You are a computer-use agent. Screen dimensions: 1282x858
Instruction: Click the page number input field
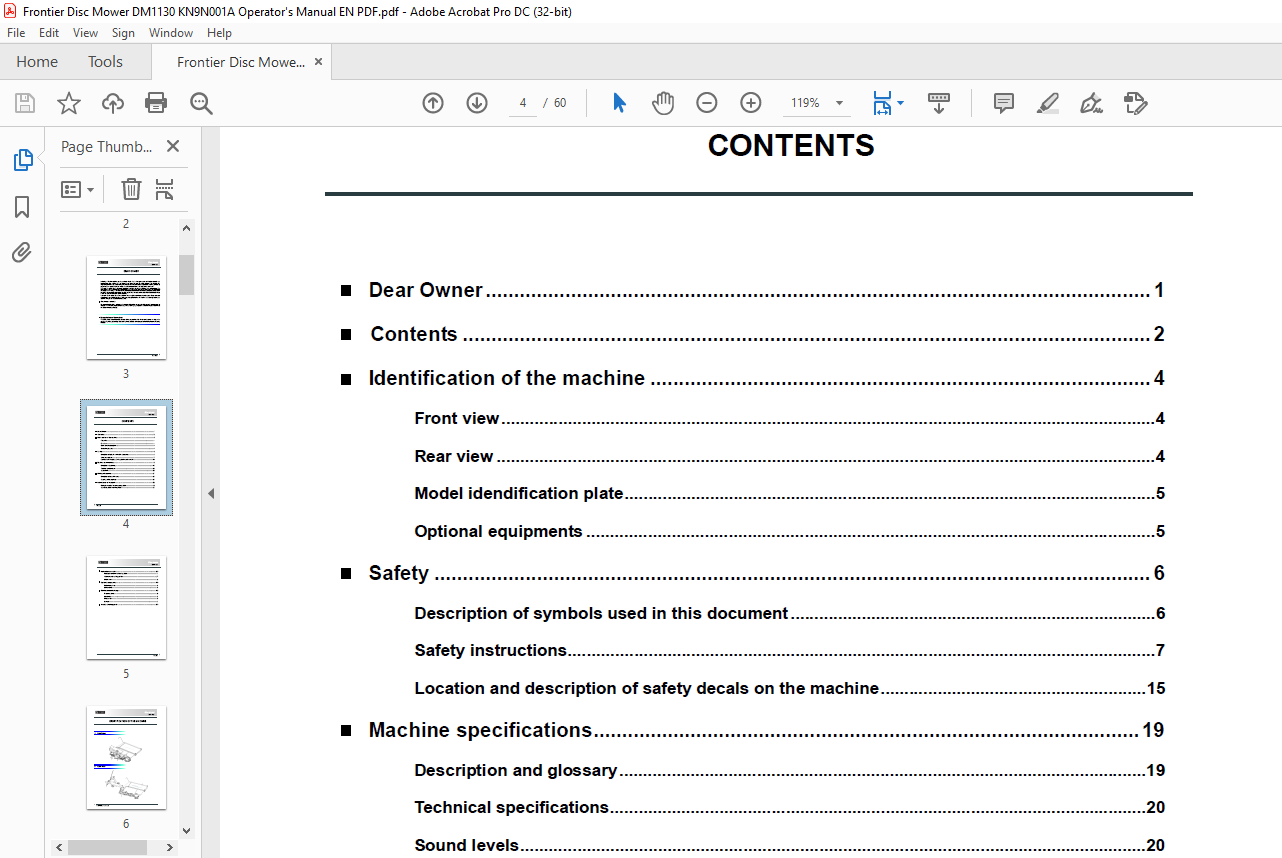[x=523, y=103]
